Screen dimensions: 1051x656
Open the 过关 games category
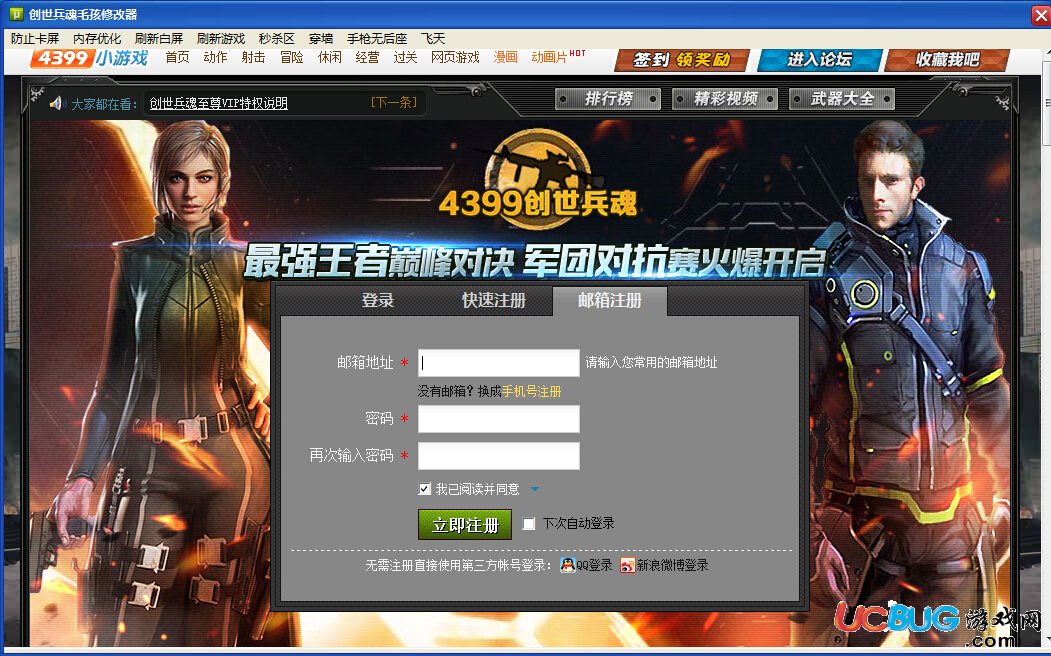[x=406, y=58]
